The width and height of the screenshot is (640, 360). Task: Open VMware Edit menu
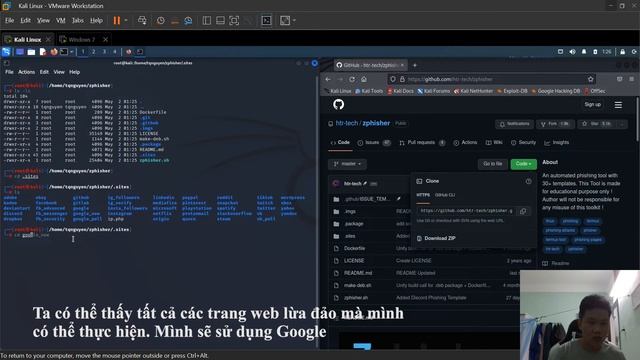click(25, 20)
